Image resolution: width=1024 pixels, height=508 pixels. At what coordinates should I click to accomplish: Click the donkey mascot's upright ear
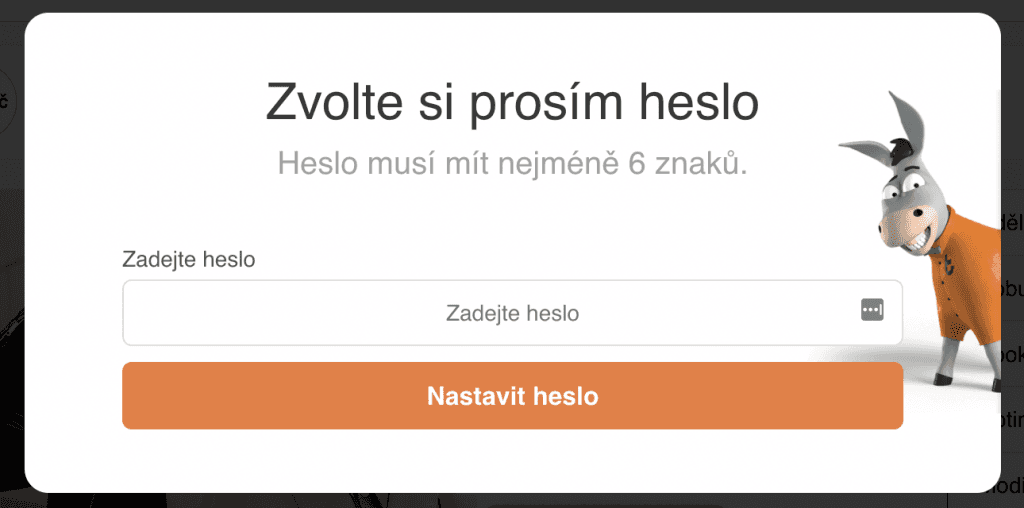pos(909,120)
